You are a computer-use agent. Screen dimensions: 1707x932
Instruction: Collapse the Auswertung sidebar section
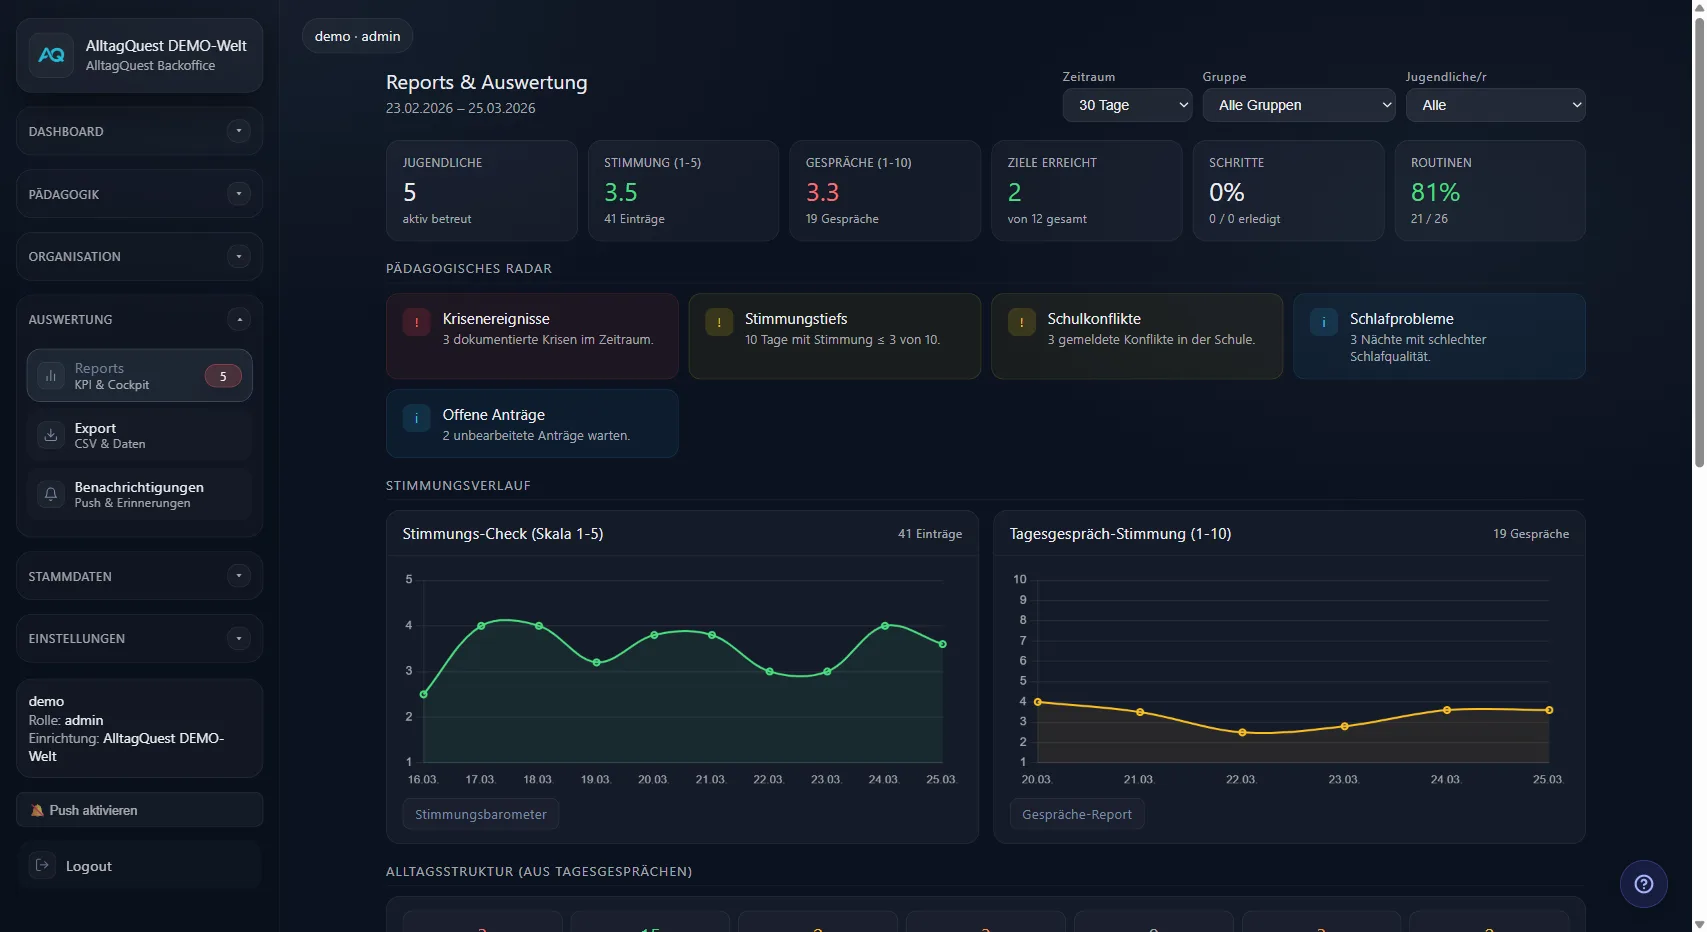pyautogui.click(x=238, y=319)
